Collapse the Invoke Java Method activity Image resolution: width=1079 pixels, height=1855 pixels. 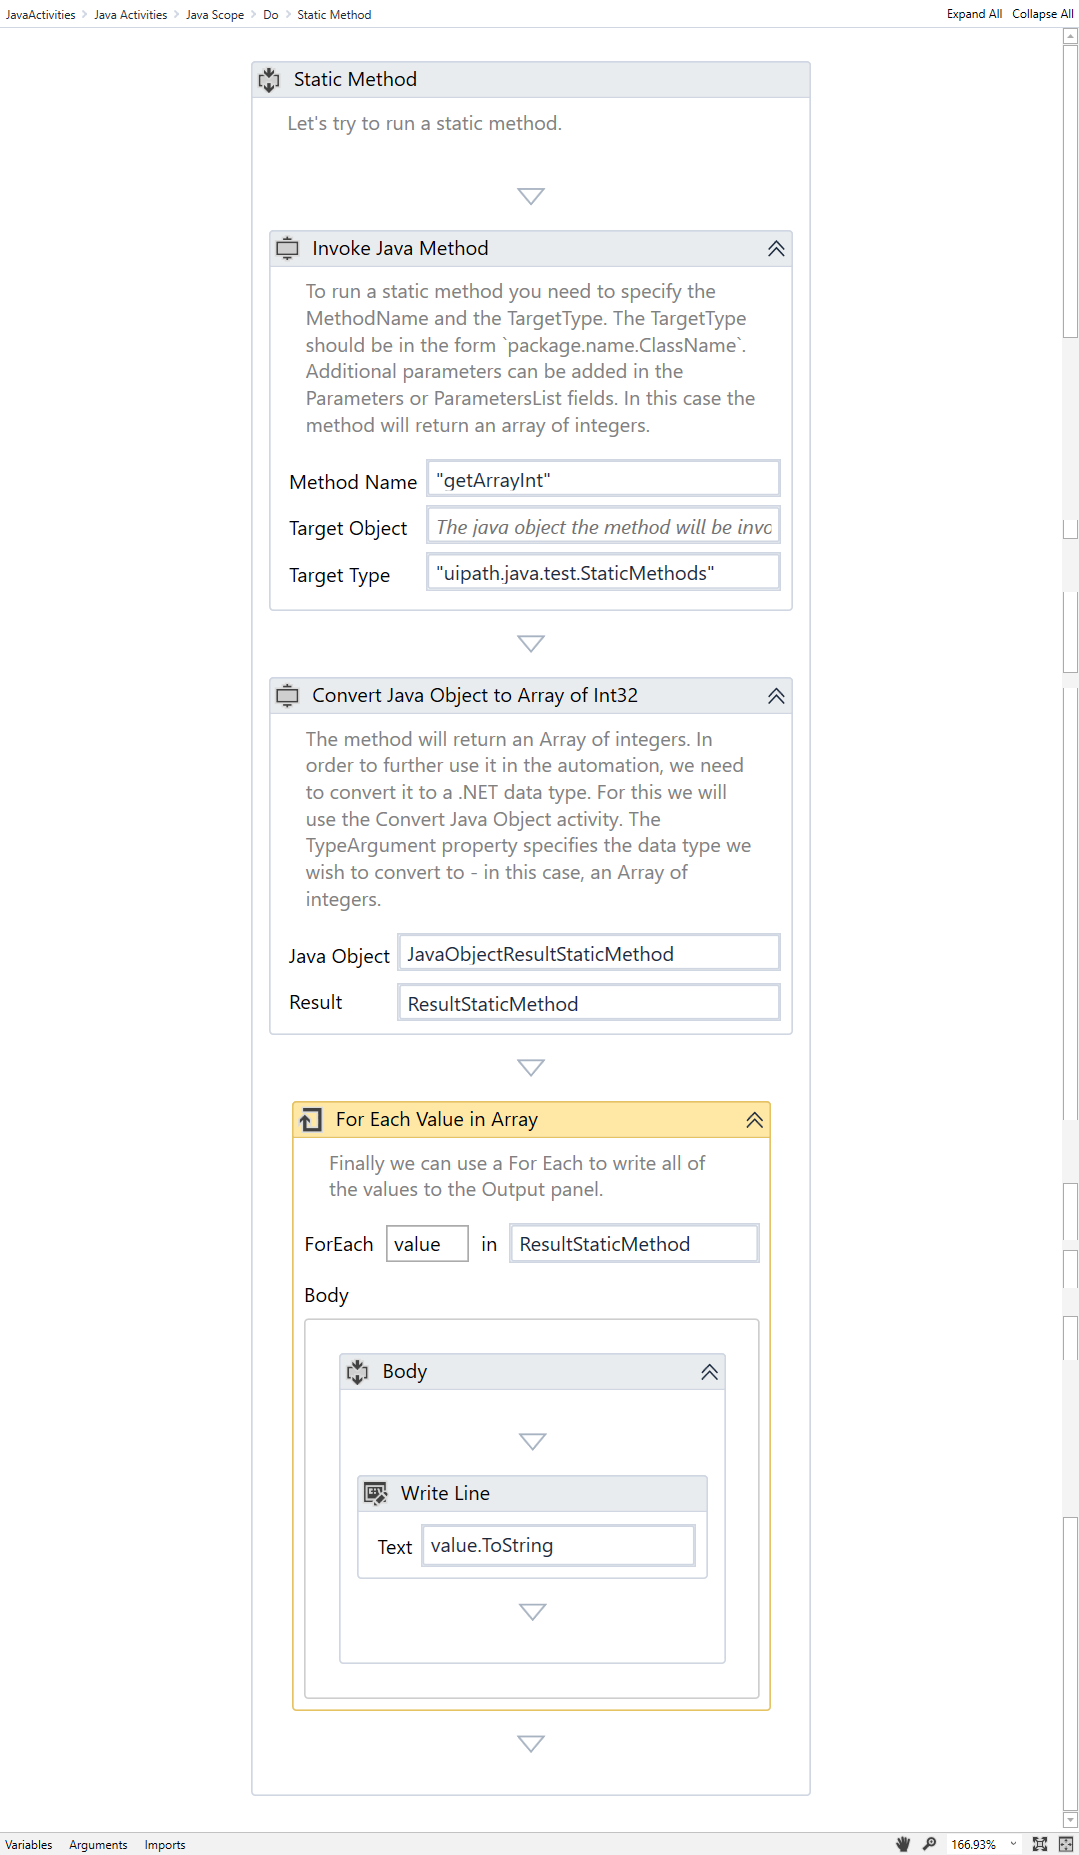(x=776, y=249)
